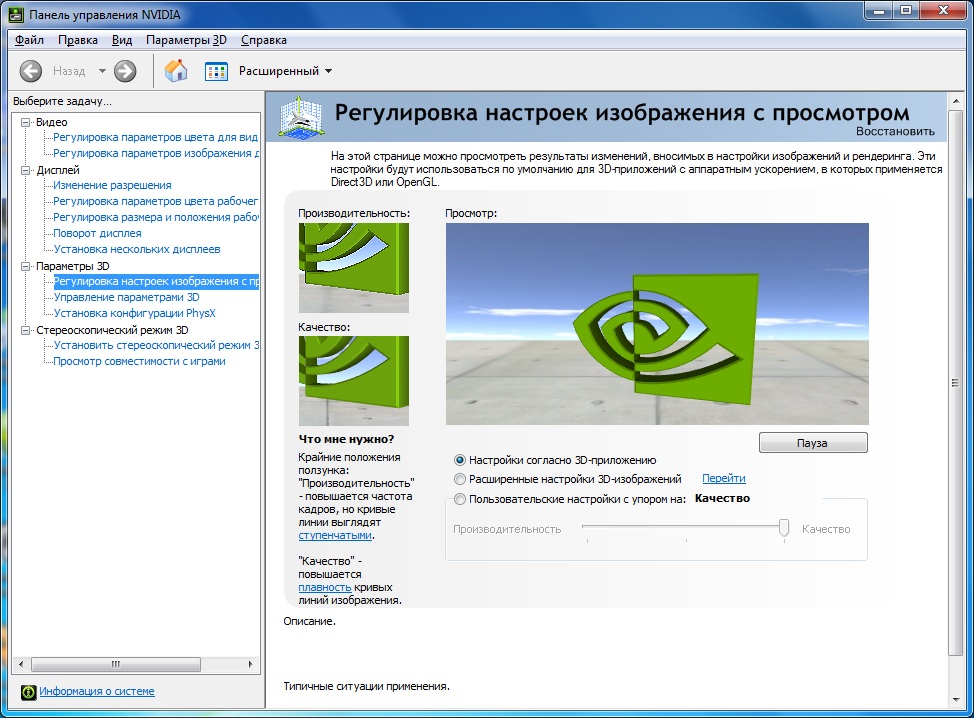
Task: Collapse the Видео tree node
Action: pos(25,122)
